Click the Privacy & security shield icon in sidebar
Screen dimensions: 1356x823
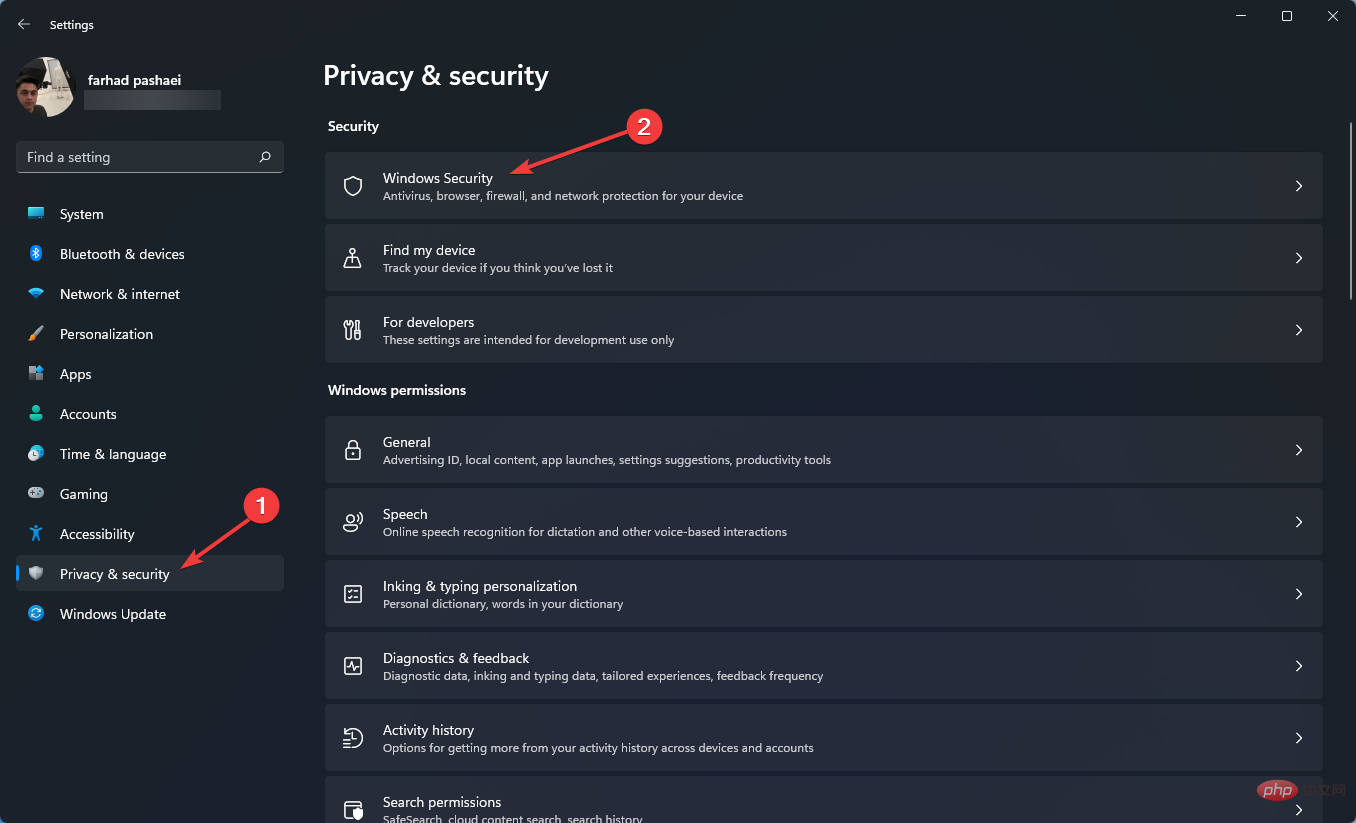pyautogui.click(x=36, y=574)
